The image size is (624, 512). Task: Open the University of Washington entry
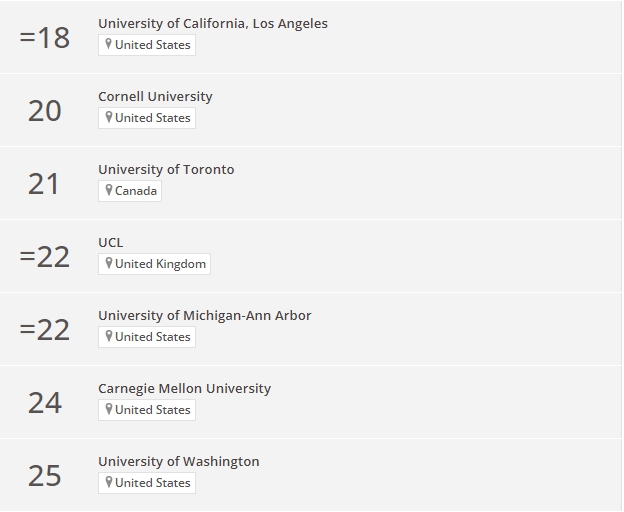point(179,461)
